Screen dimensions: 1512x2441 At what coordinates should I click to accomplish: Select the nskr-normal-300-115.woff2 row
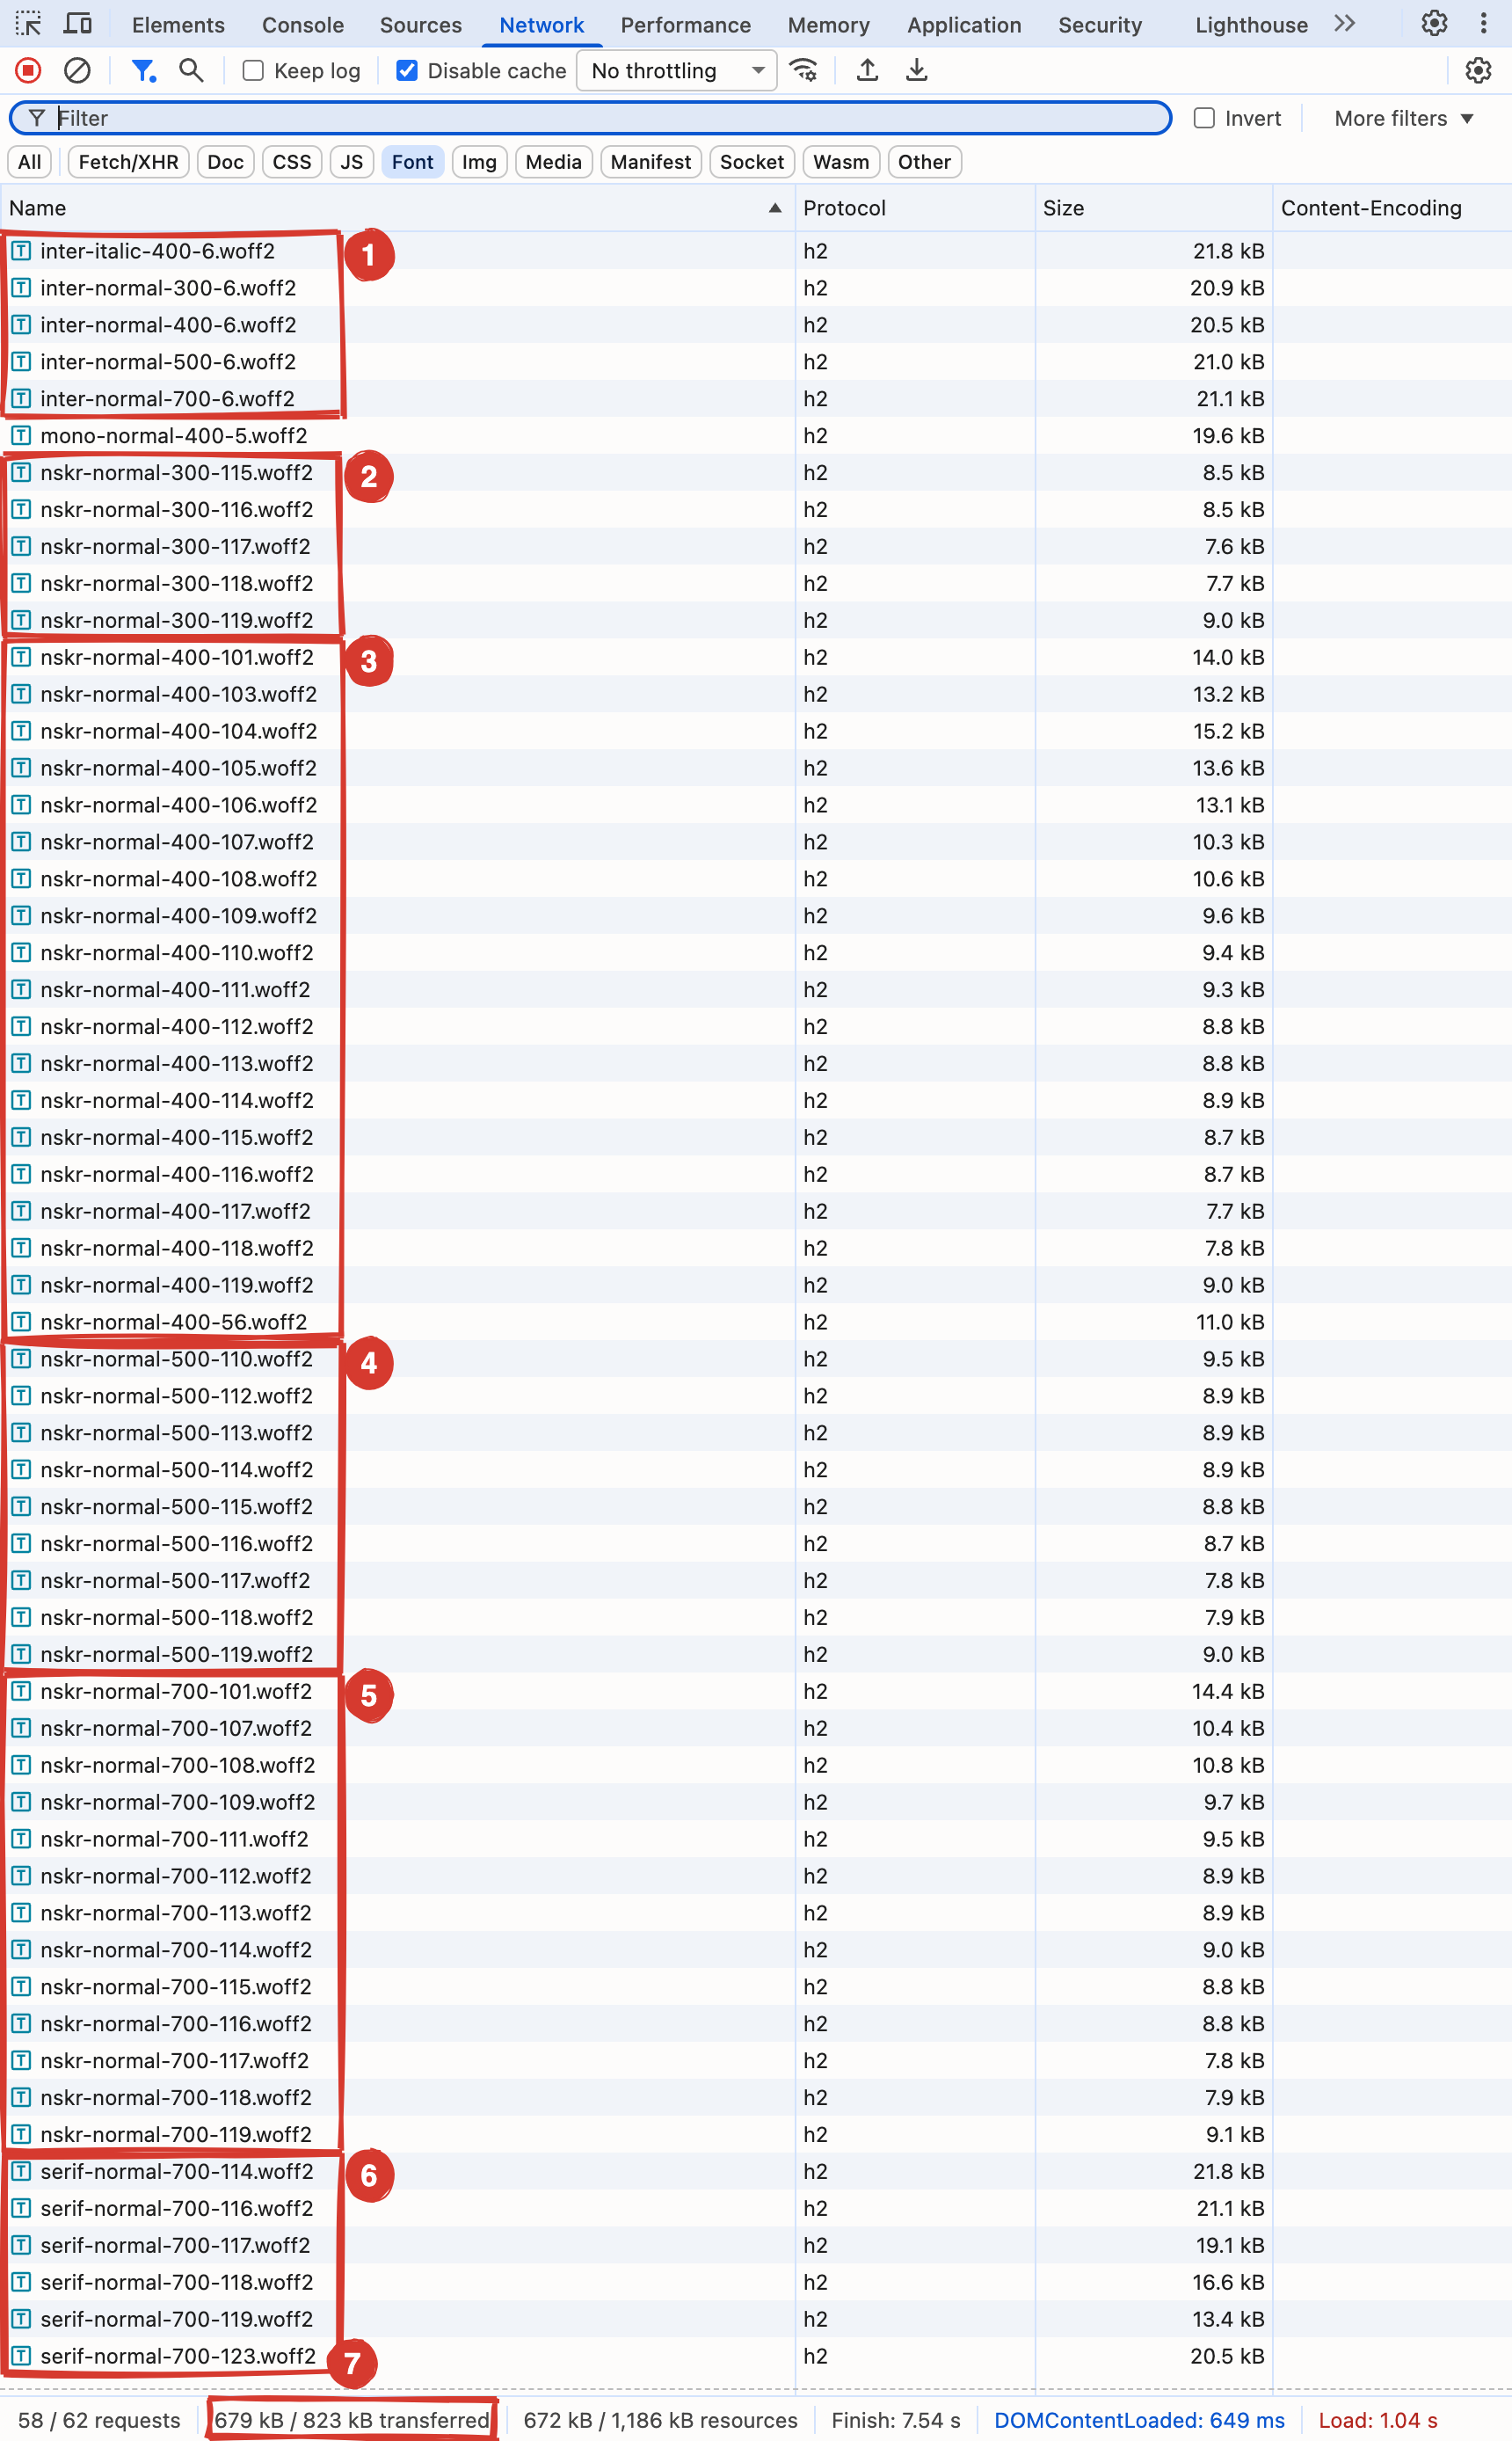[756, 472]
